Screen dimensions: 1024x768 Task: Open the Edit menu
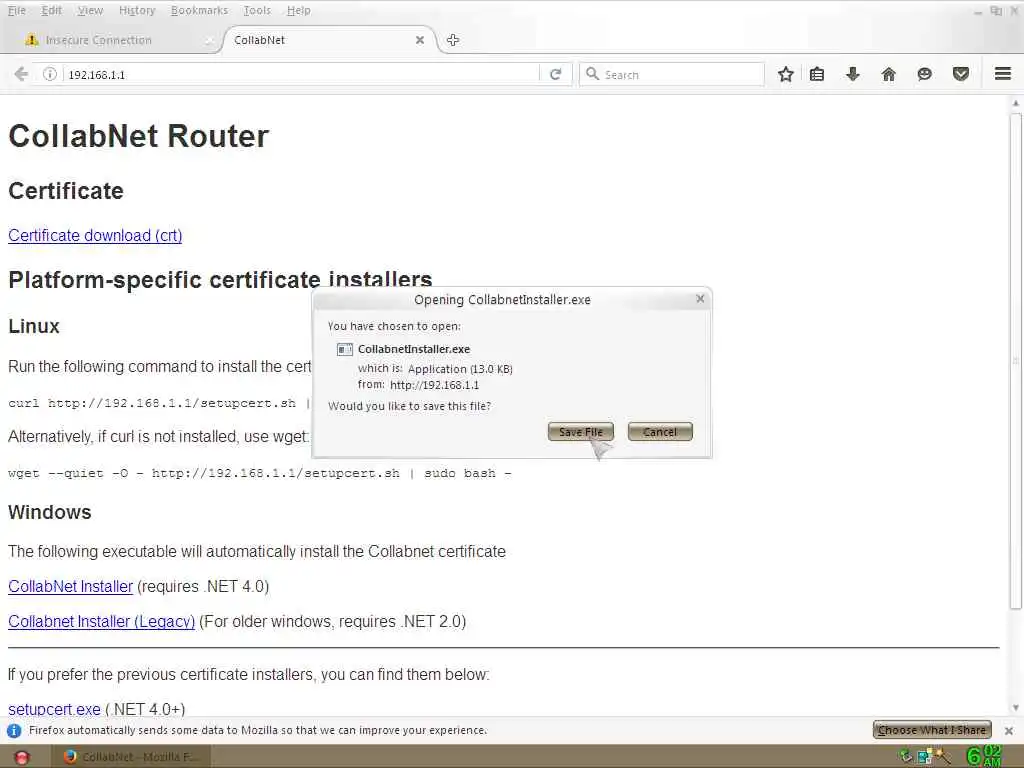pos(52,10)
